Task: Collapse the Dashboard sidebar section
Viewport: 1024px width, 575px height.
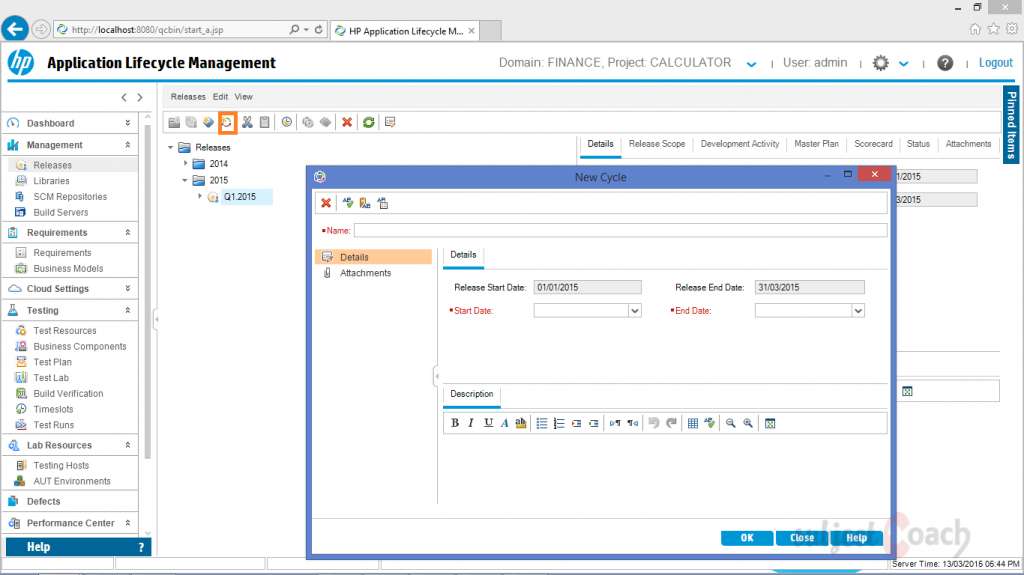Action: [x=127, y=123]
